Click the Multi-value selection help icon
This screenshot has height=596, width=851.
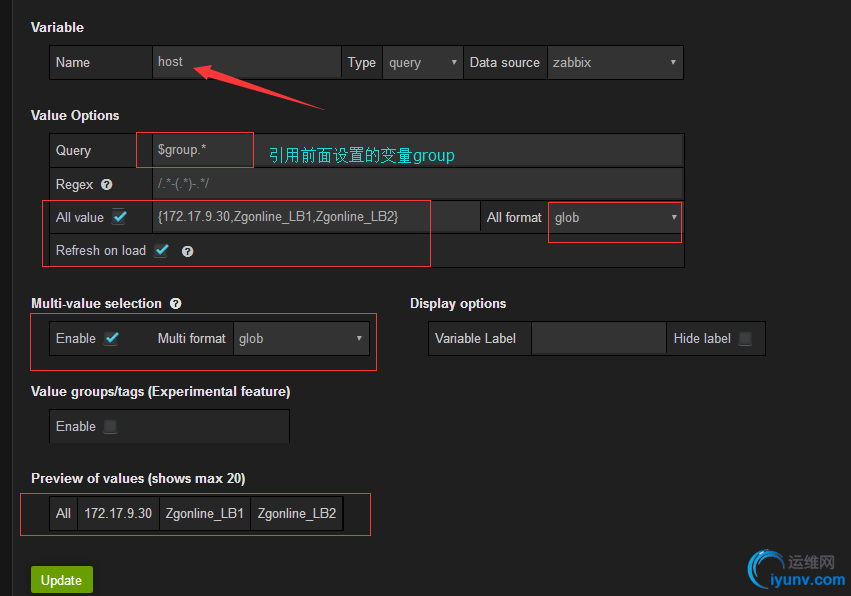pyautogui.click(x=176, y=304)
